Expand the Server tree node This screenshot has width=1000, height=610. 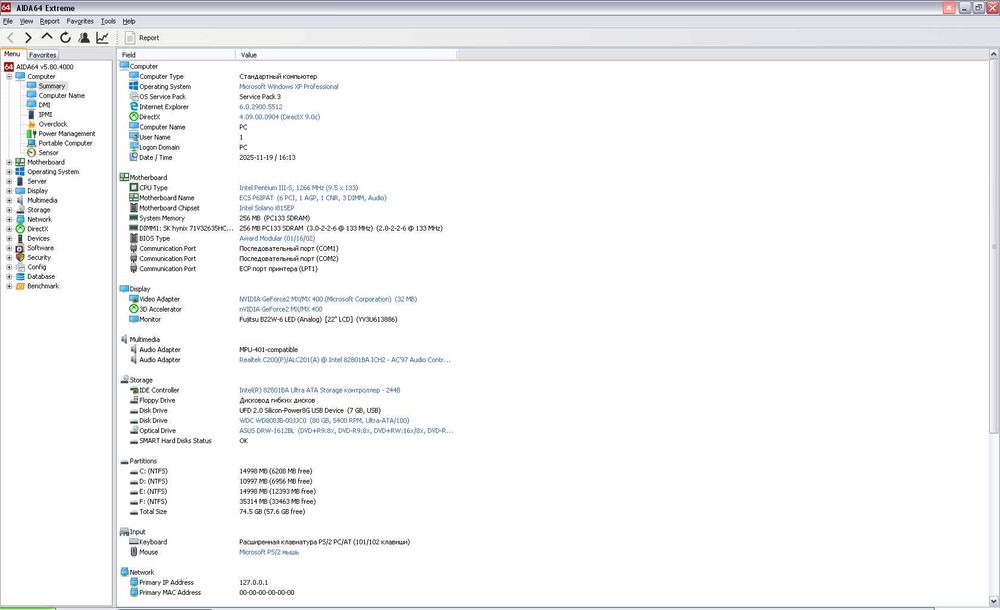pyautogui.click(x=9, y=181)
